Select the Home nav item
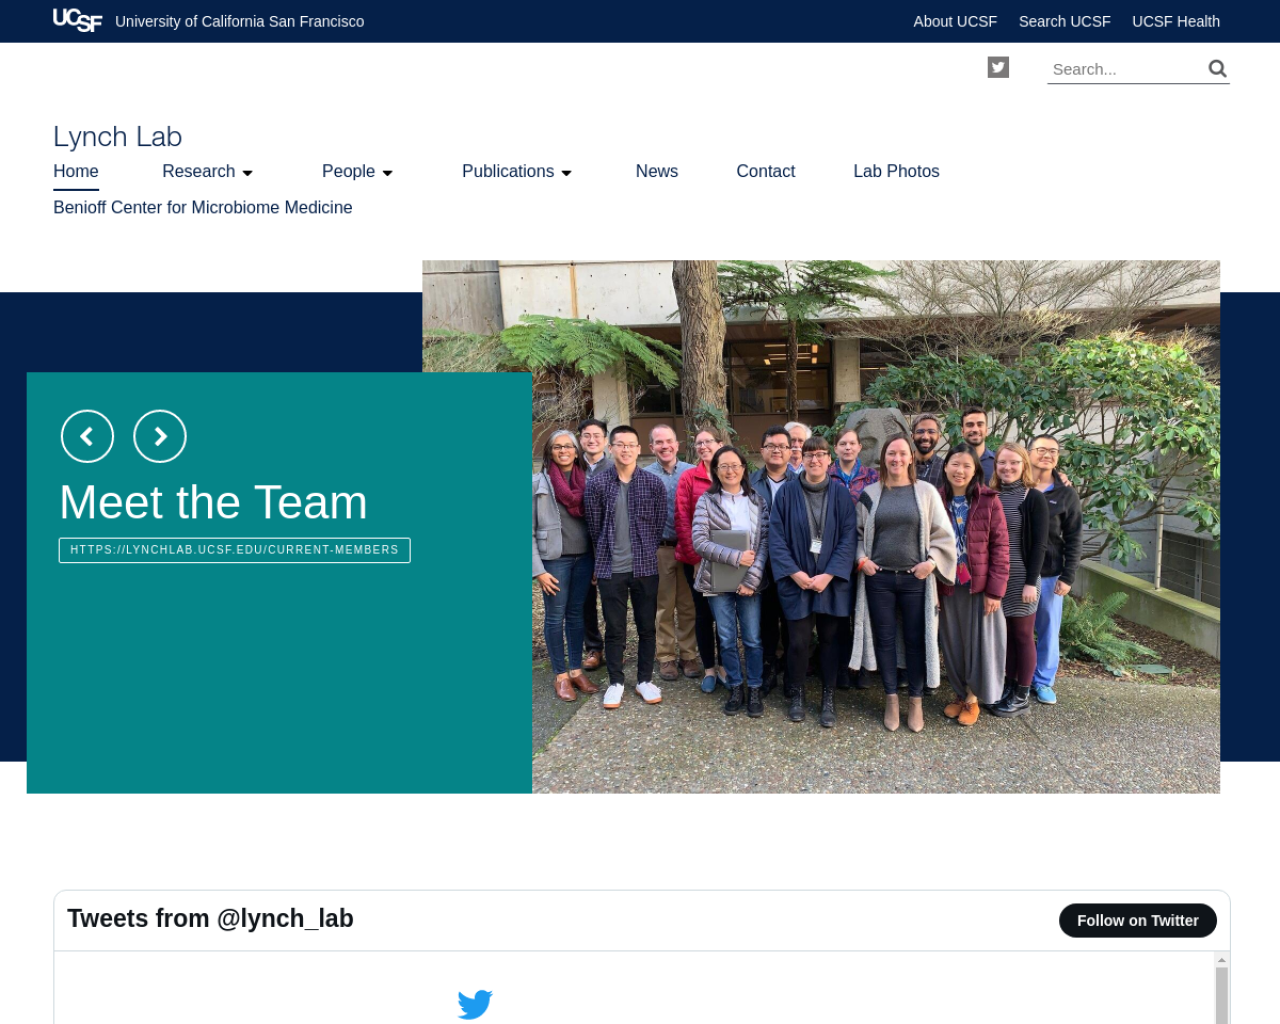This screenshot has height=1024, width=1280. click(76, 171)
